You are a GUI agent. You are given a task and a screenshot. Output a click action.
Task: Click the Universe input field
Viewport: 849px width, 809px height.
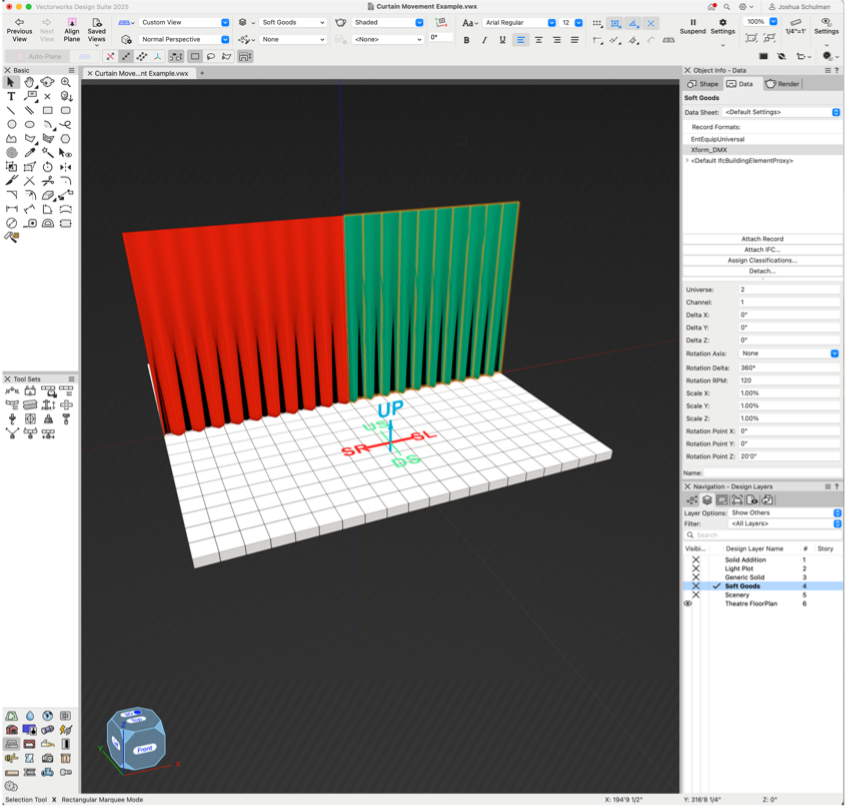point(789,290)
